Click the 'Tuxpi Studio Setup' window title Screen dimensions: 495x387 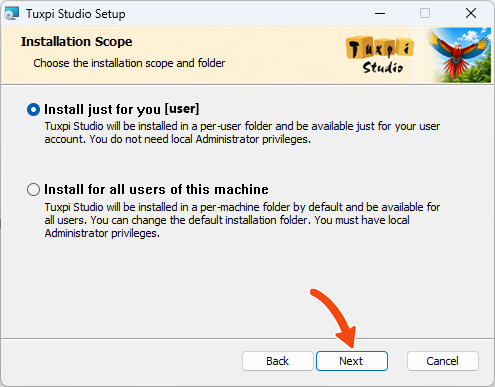click(76, 14)
